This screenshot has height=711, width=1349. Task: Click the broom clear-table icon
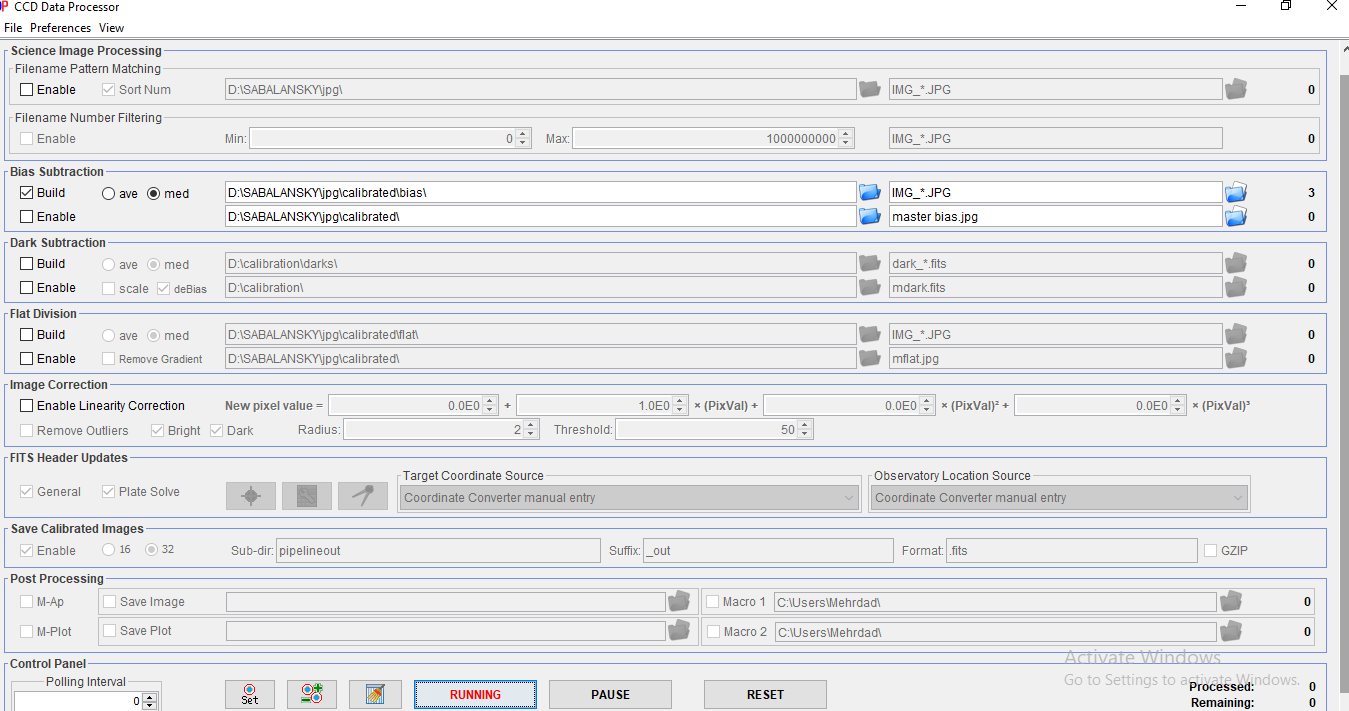[x=376, y=694]
